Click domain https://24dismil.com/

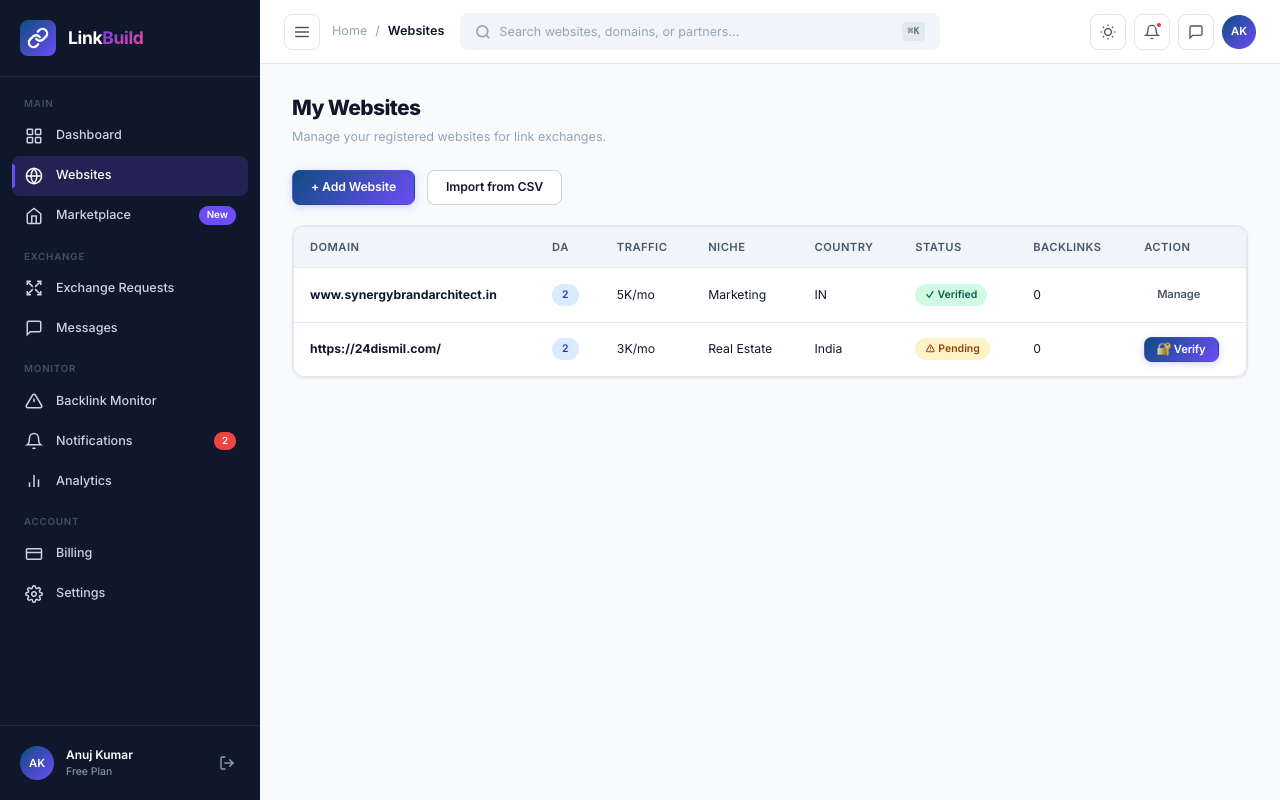(375, 349)
